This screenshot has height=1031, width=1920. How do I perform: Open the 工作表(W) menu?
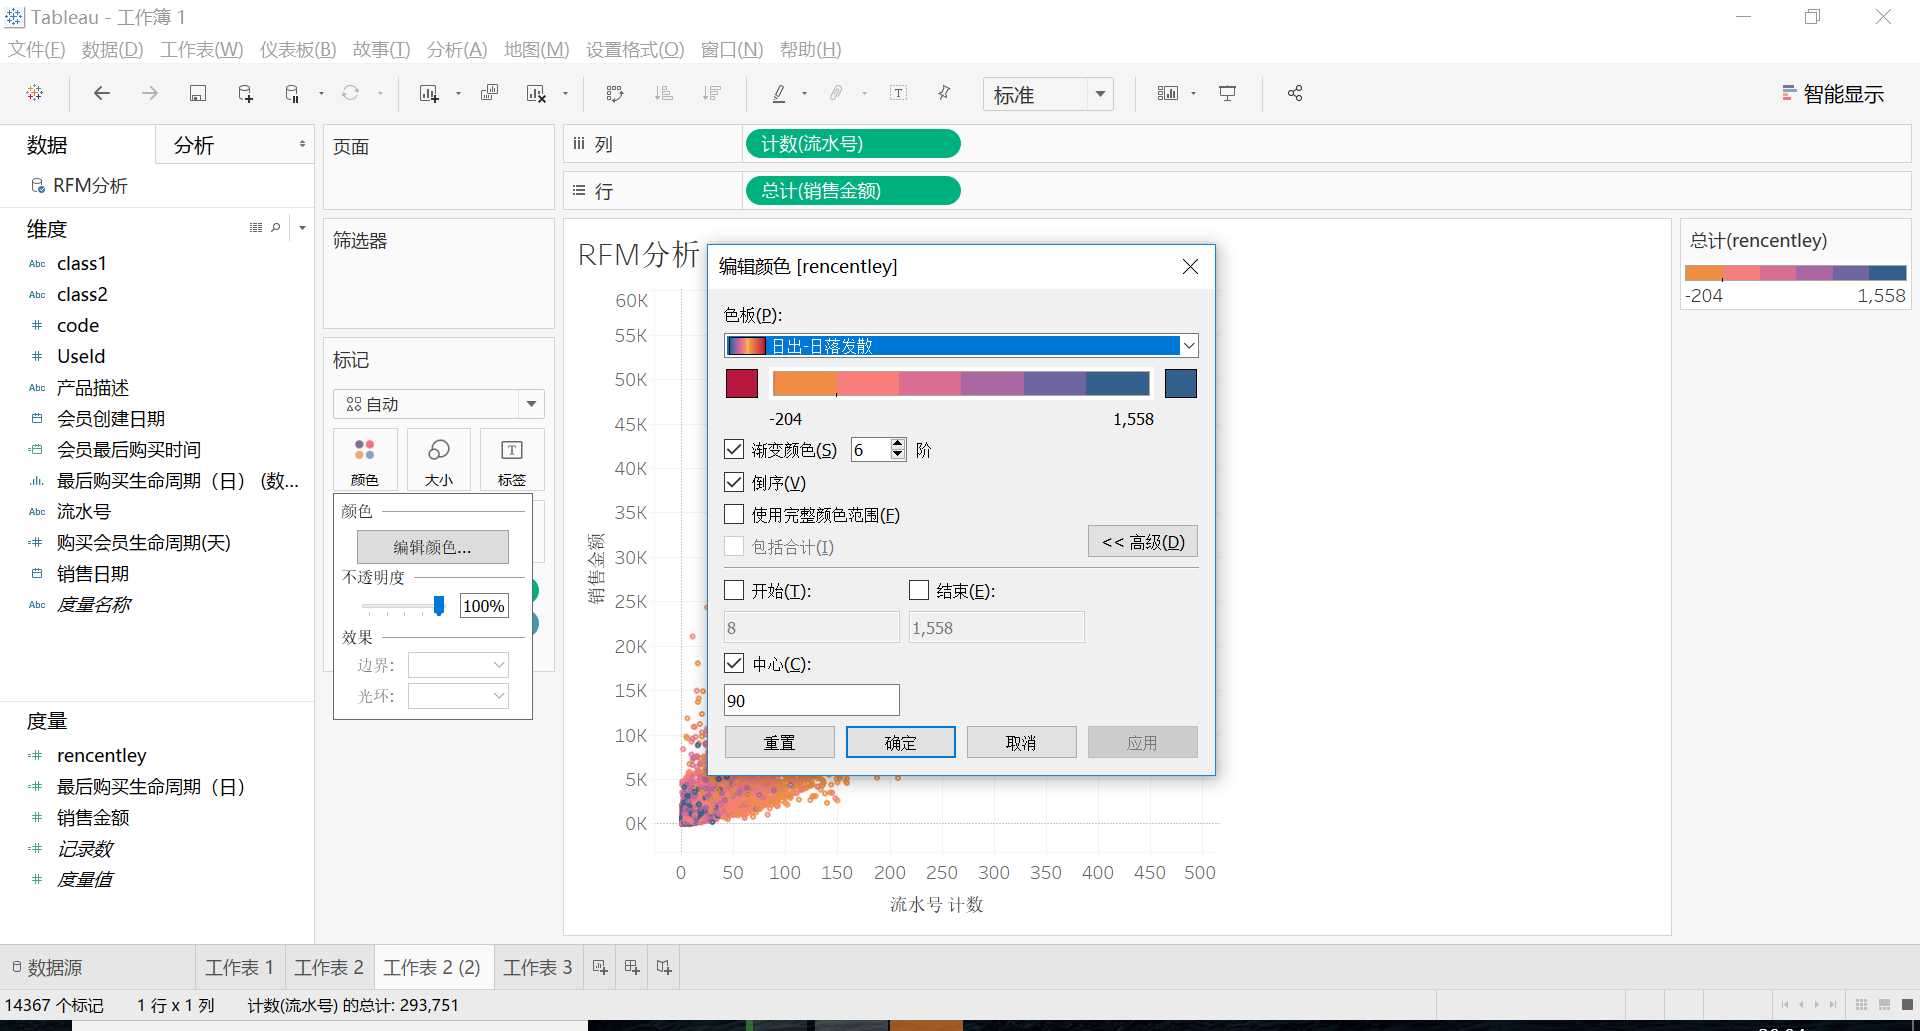pyautogui.click(x=202, y=49)
